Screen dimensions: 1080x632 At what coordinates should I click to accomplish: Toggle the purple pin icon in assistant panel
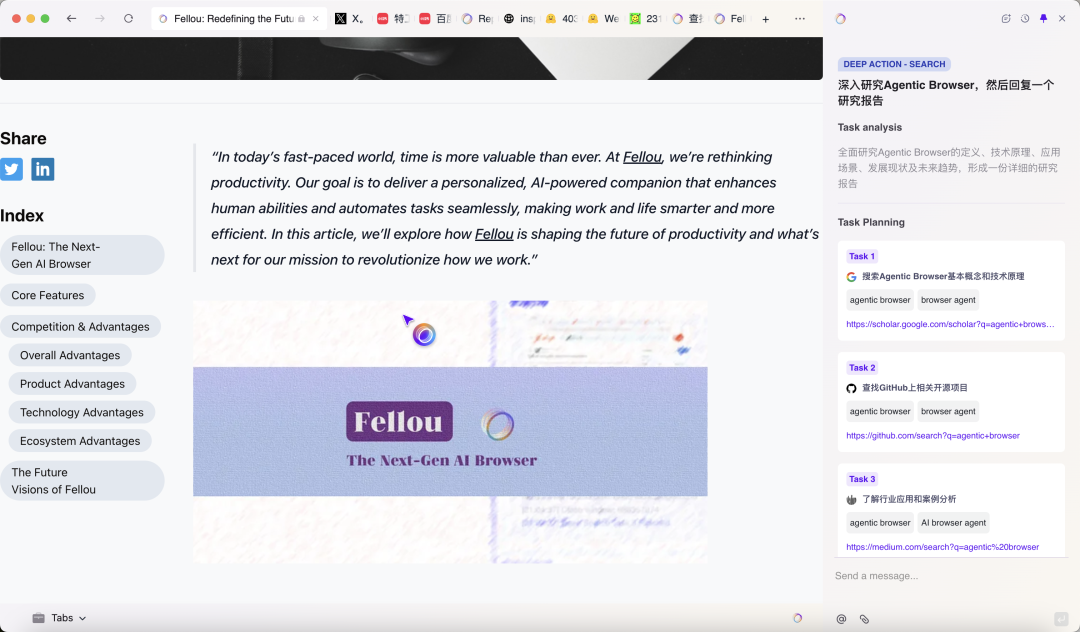[1043, 19]
